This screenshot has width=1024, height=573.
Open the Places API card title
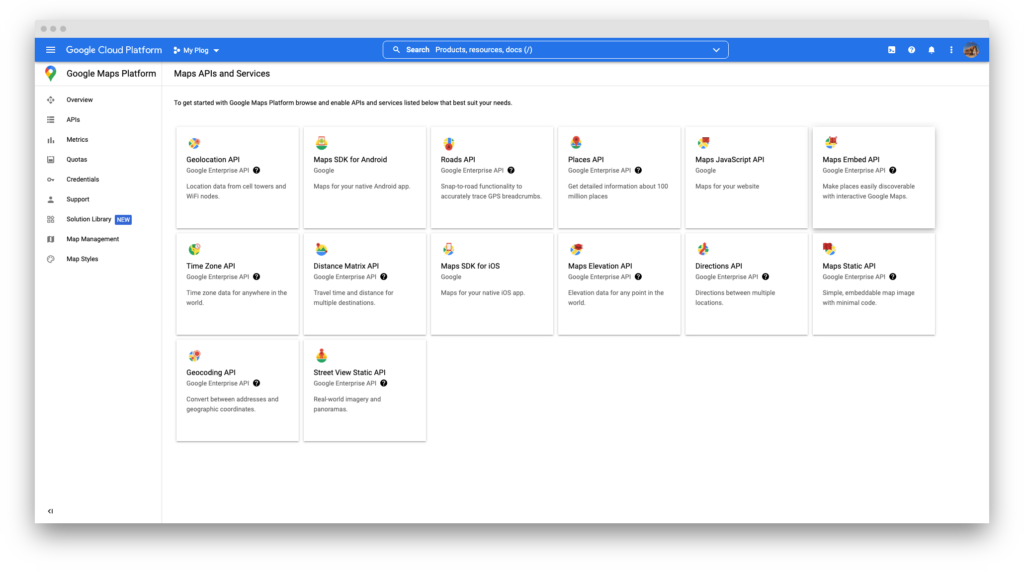click(586, 159)
